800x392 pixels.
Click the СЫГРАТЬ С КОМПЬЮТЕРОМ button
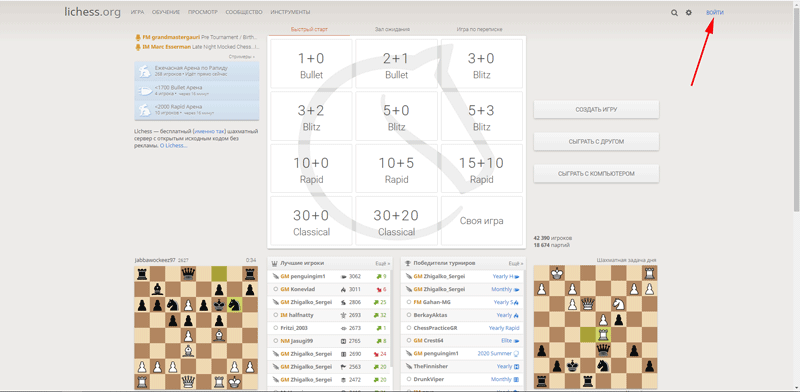click(596, 174)
